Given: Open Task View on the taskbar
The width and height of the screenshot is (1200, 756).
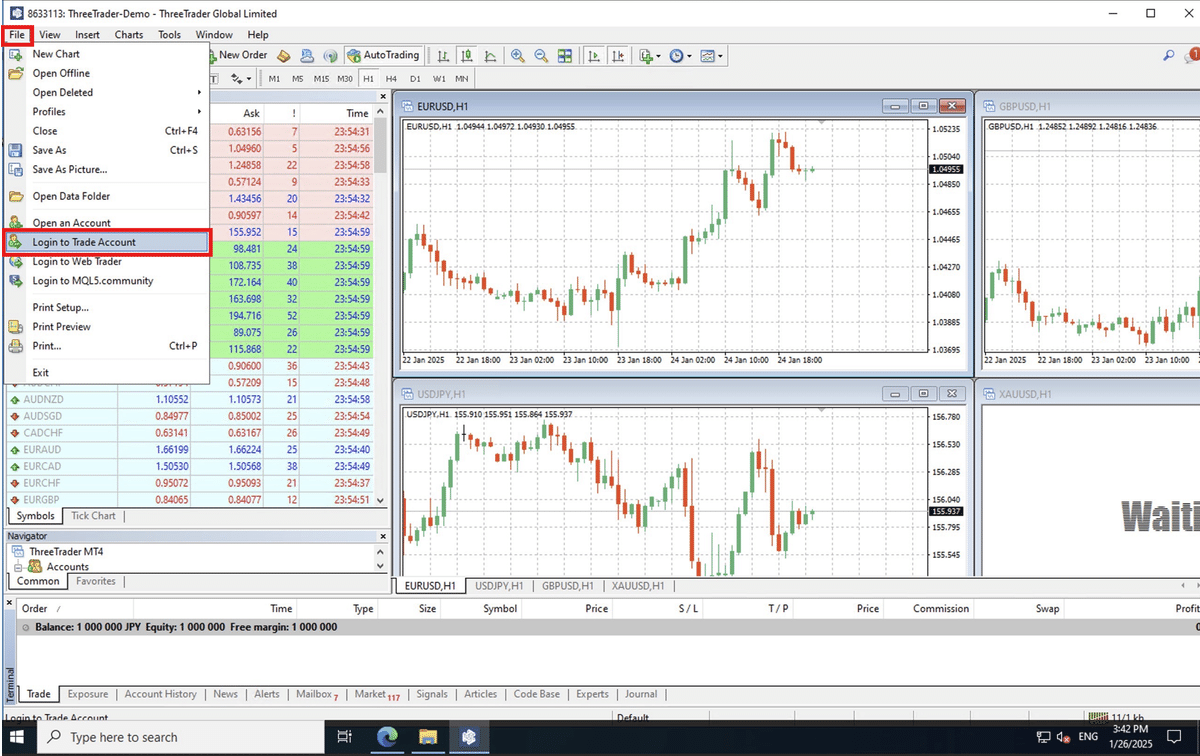Looking at the screenshot, I should pos(344,737).
